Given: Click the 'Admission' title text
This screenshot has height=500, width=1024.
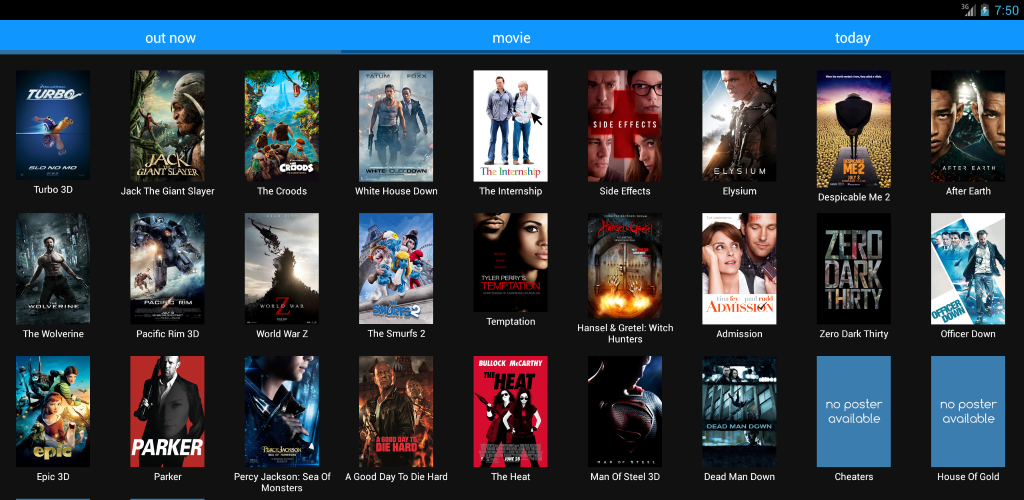Looking at the screenshot, I should [739, 334].
